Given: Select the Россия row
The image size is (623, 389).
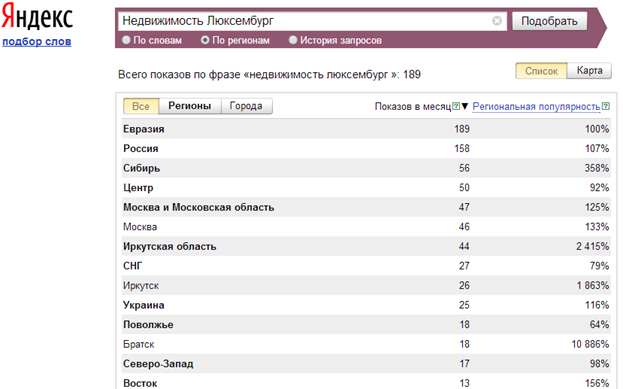Looking at the screenshot, I should coord(366,148).
